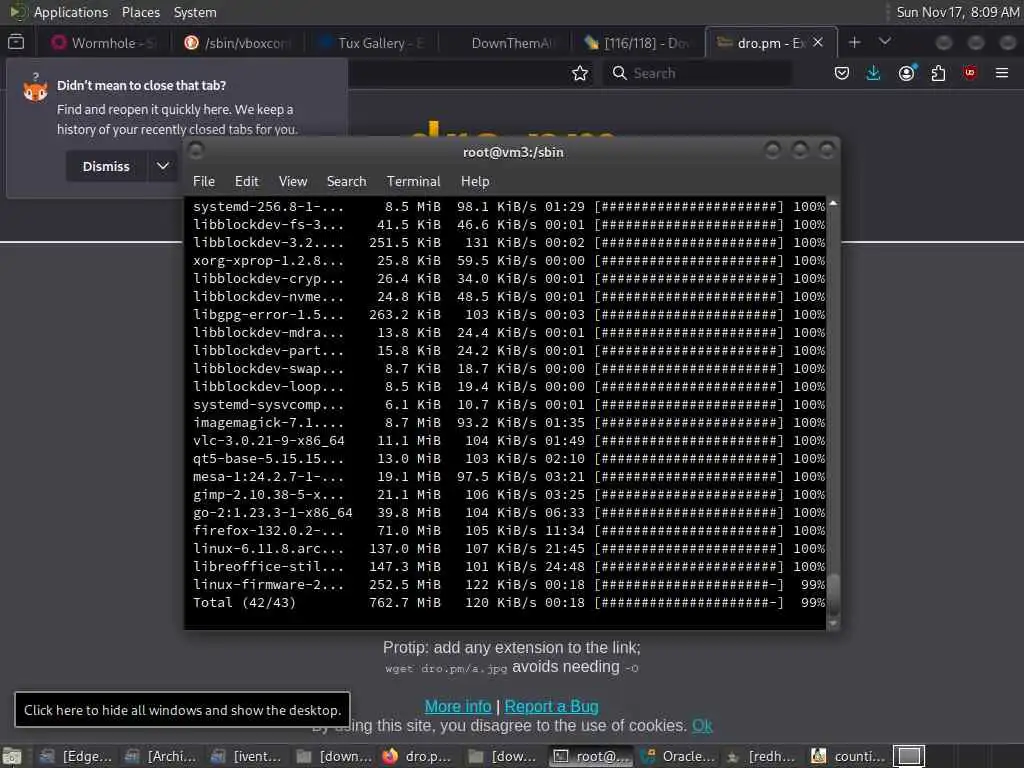Viewport: 1024px width, 768px height.
Task: Open new tab with plus button
Action: [854, 42]
